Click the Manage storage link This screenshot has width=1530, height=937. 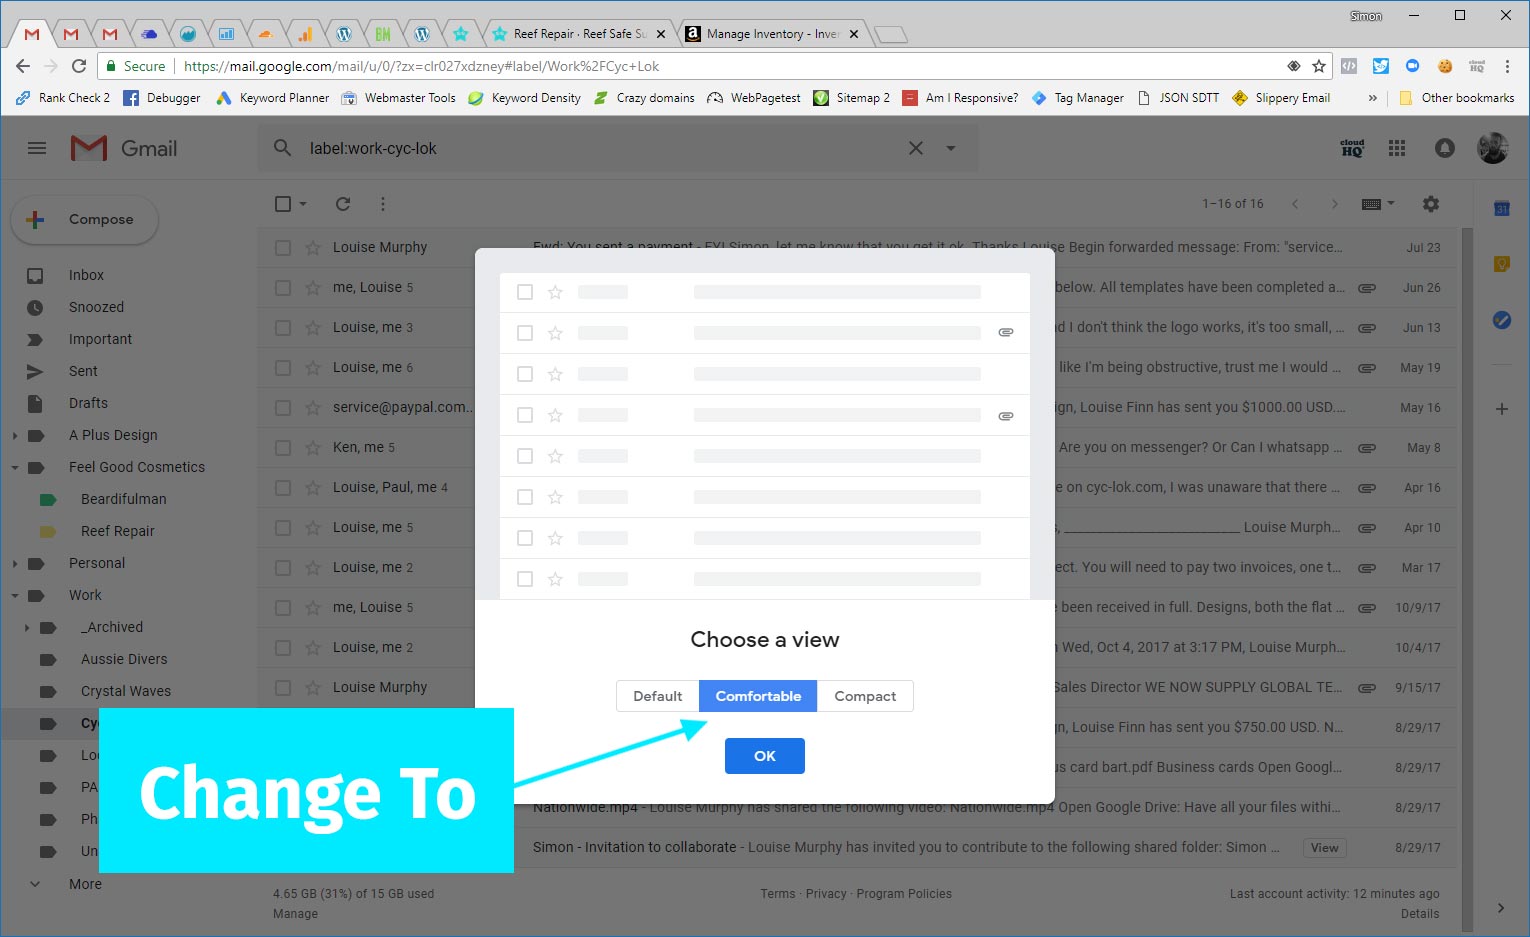[x=295, y=914]
